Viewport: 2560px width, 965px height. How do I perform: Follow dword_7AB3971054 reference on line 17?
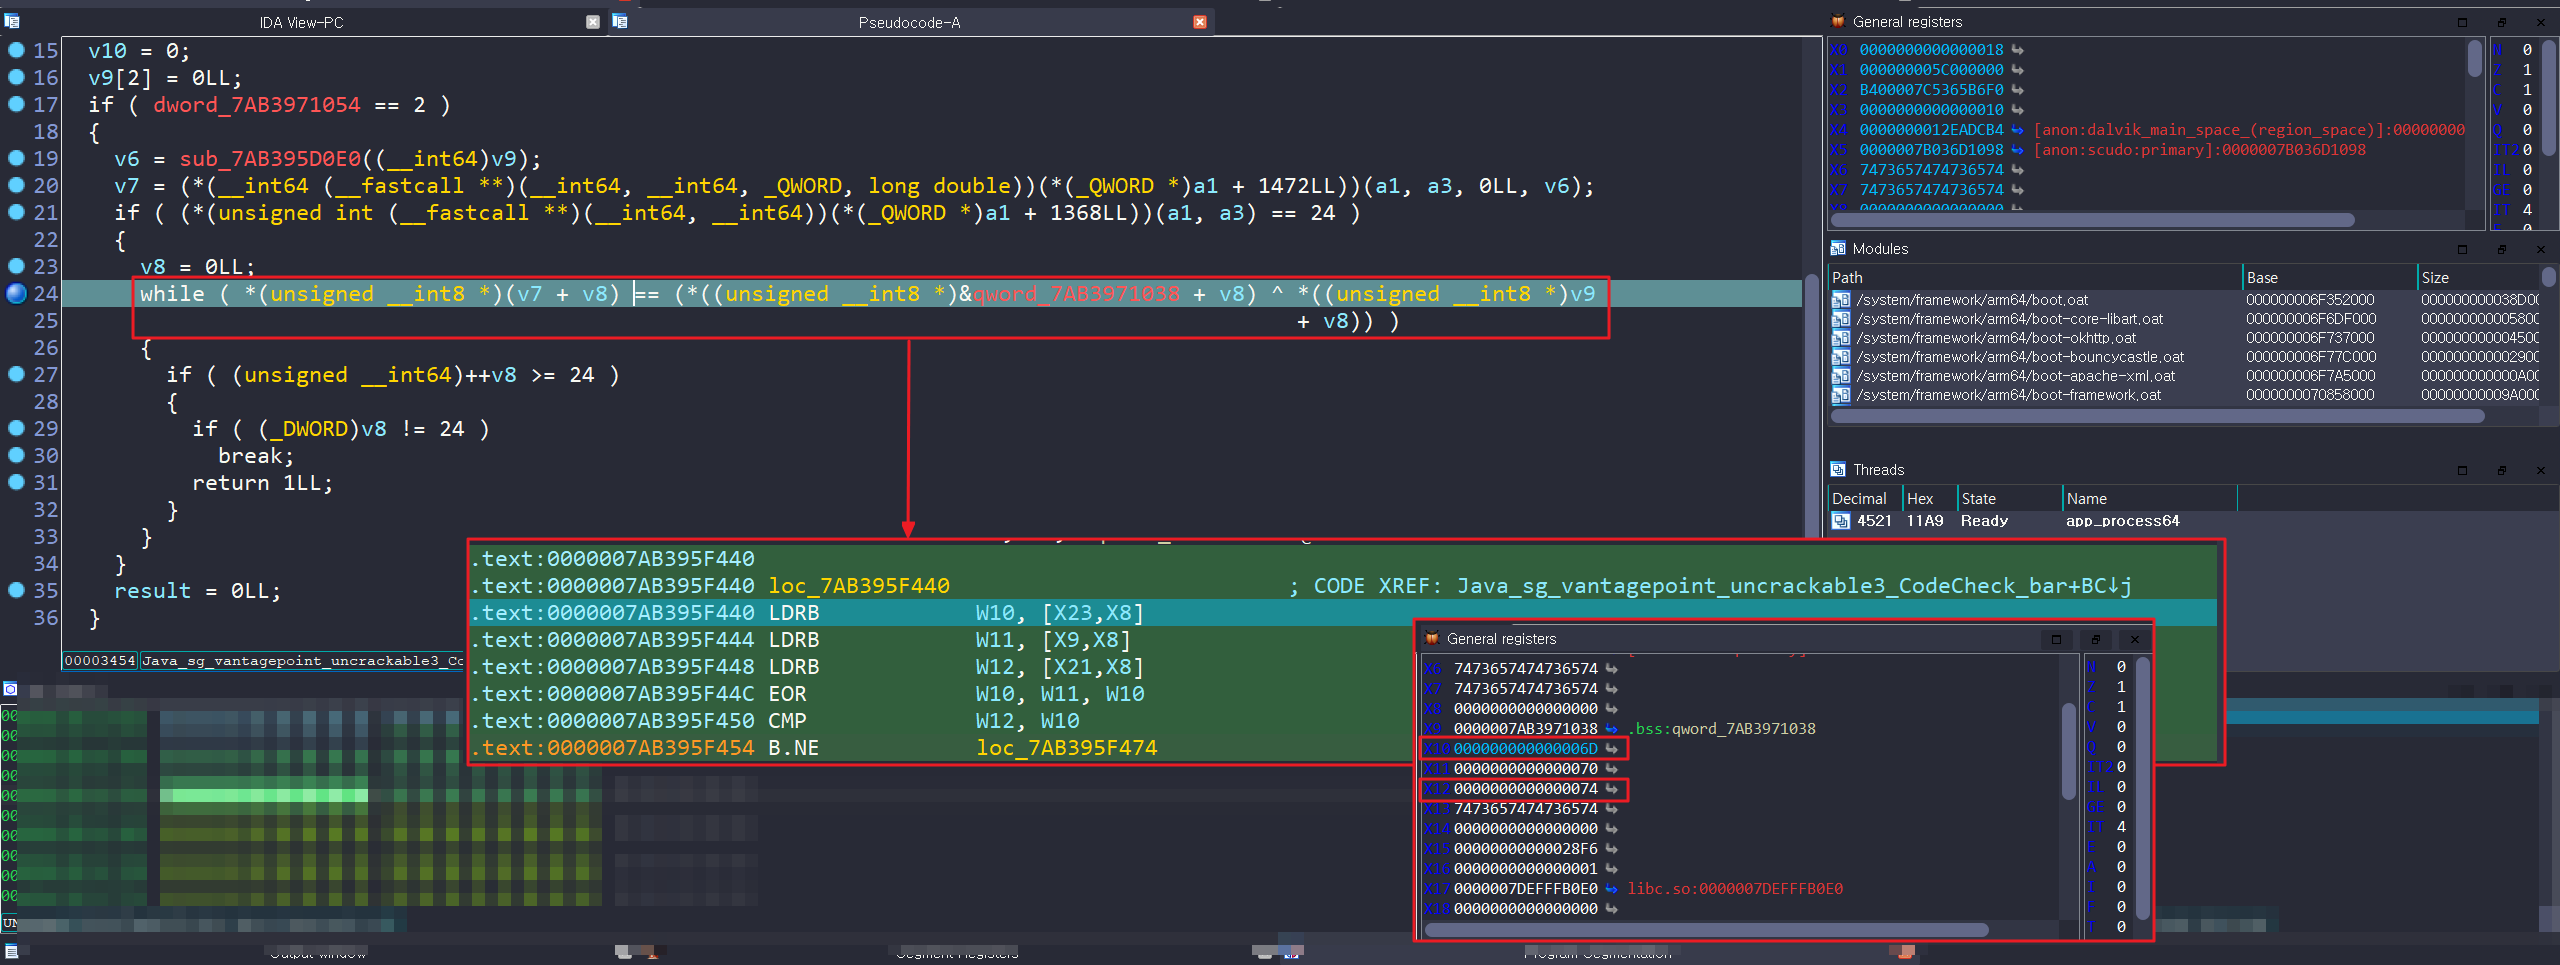256,104
